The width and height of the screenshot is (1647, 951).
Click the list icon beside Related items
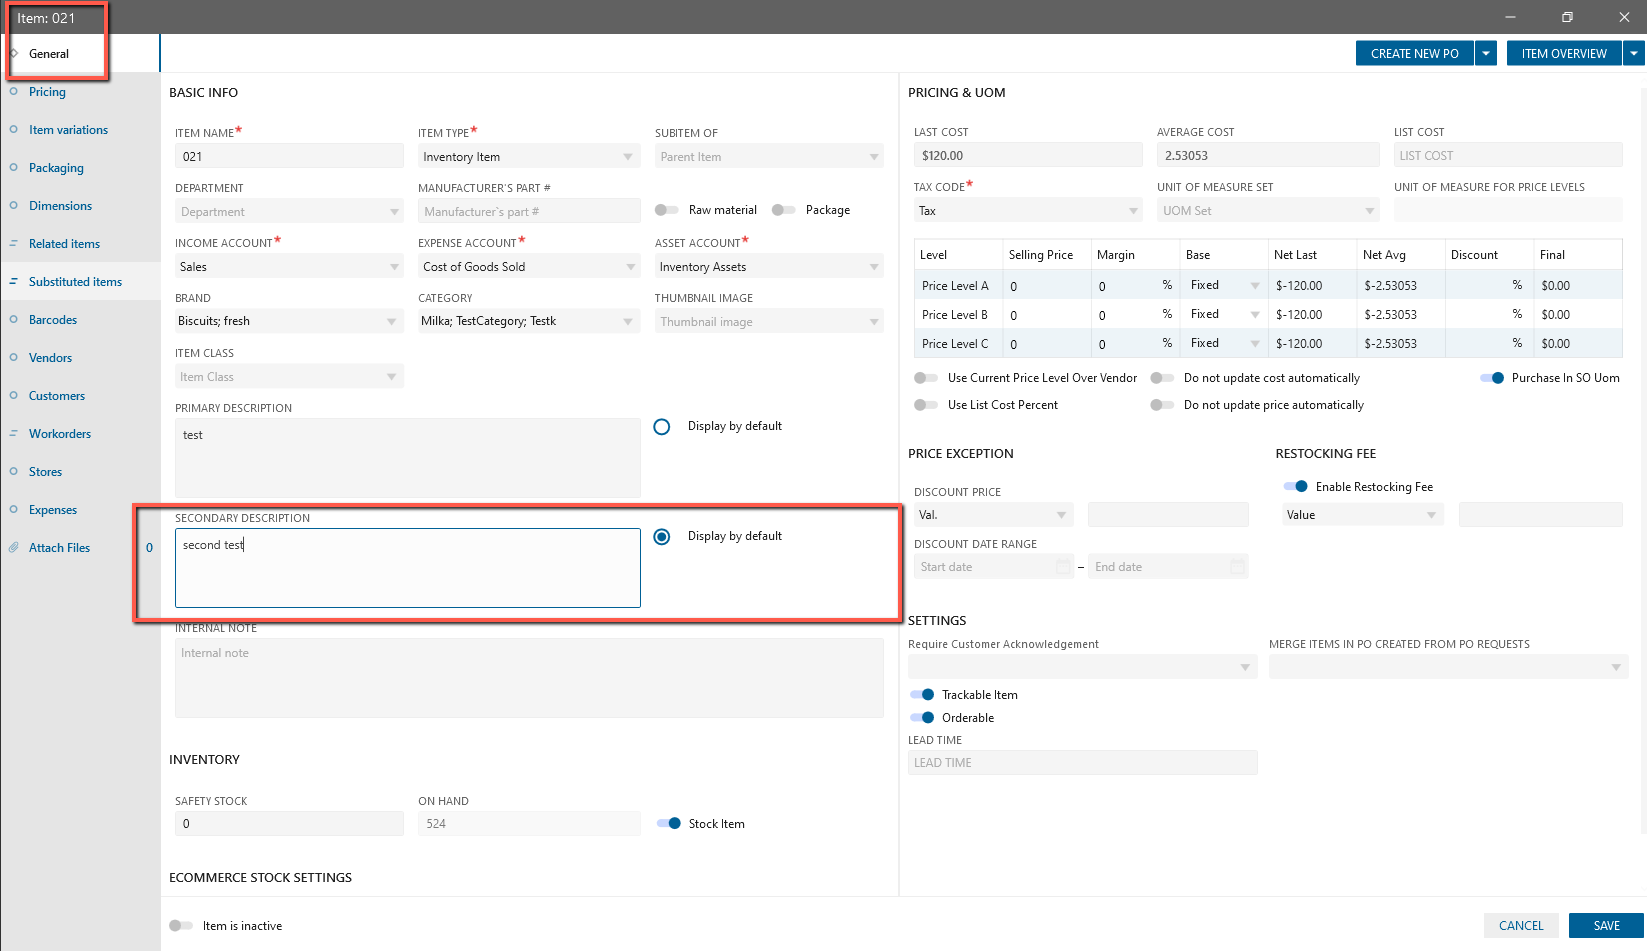(14, 244)
